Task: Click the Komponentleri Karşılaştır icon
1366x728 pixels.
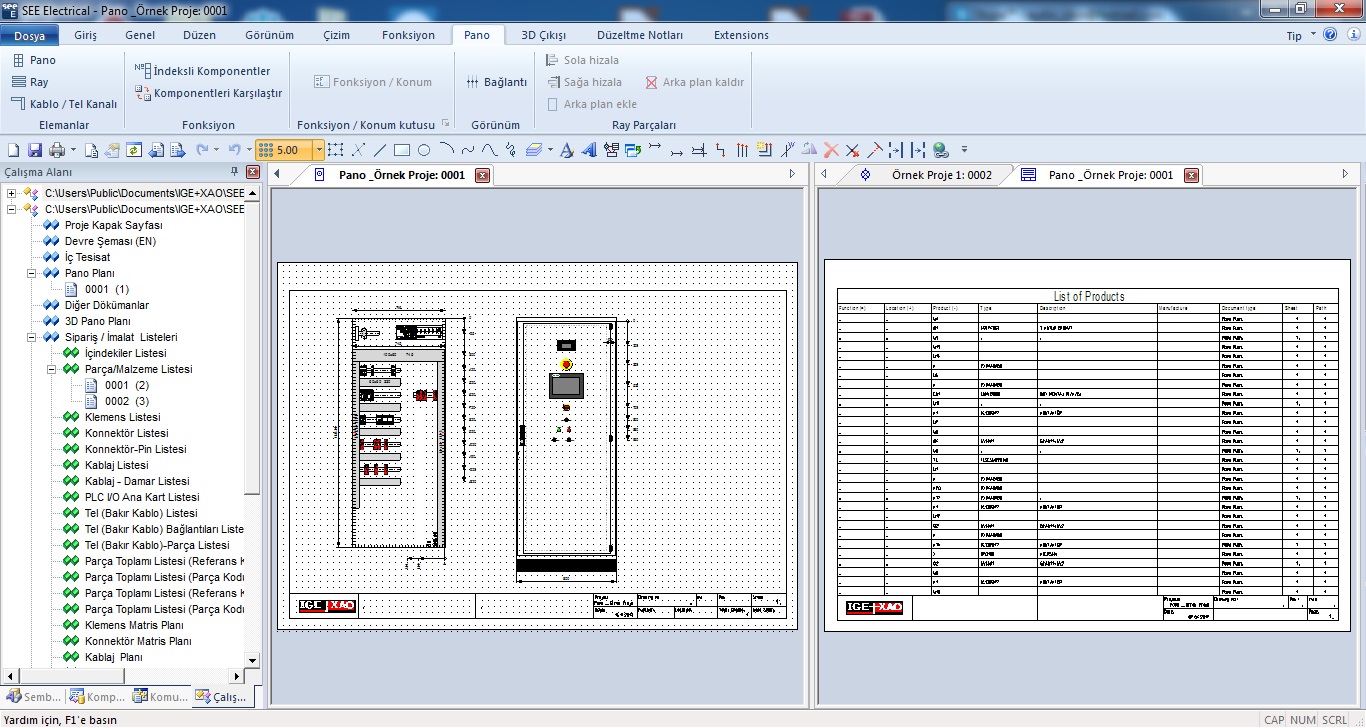Action: (141, 93)
